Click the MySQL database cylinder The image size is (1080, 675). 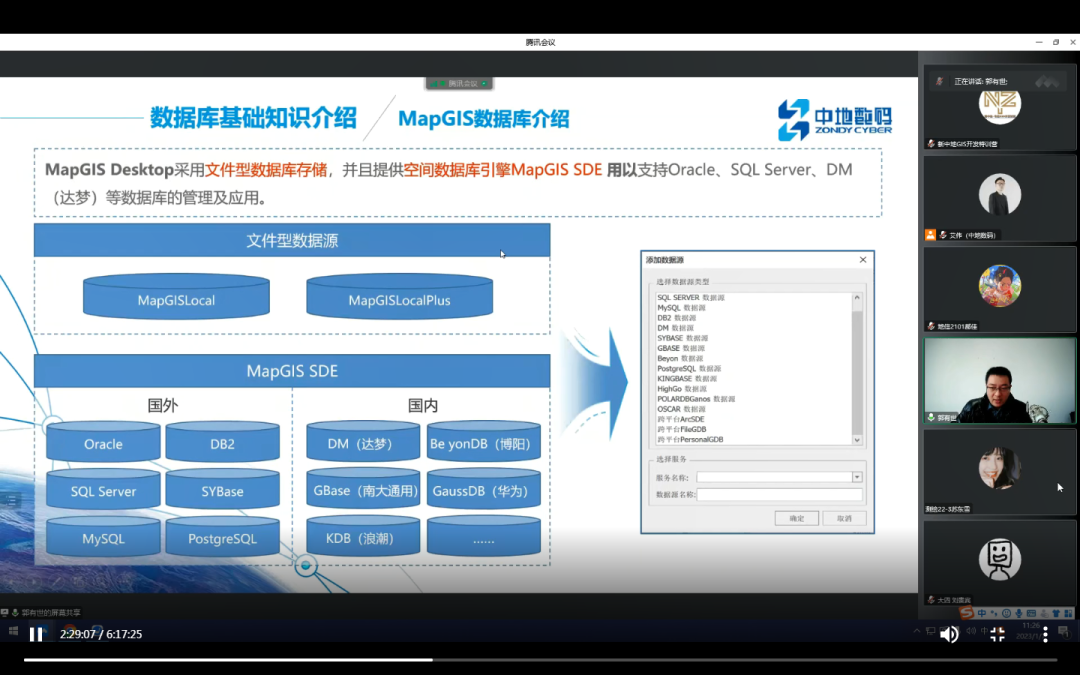103,536
